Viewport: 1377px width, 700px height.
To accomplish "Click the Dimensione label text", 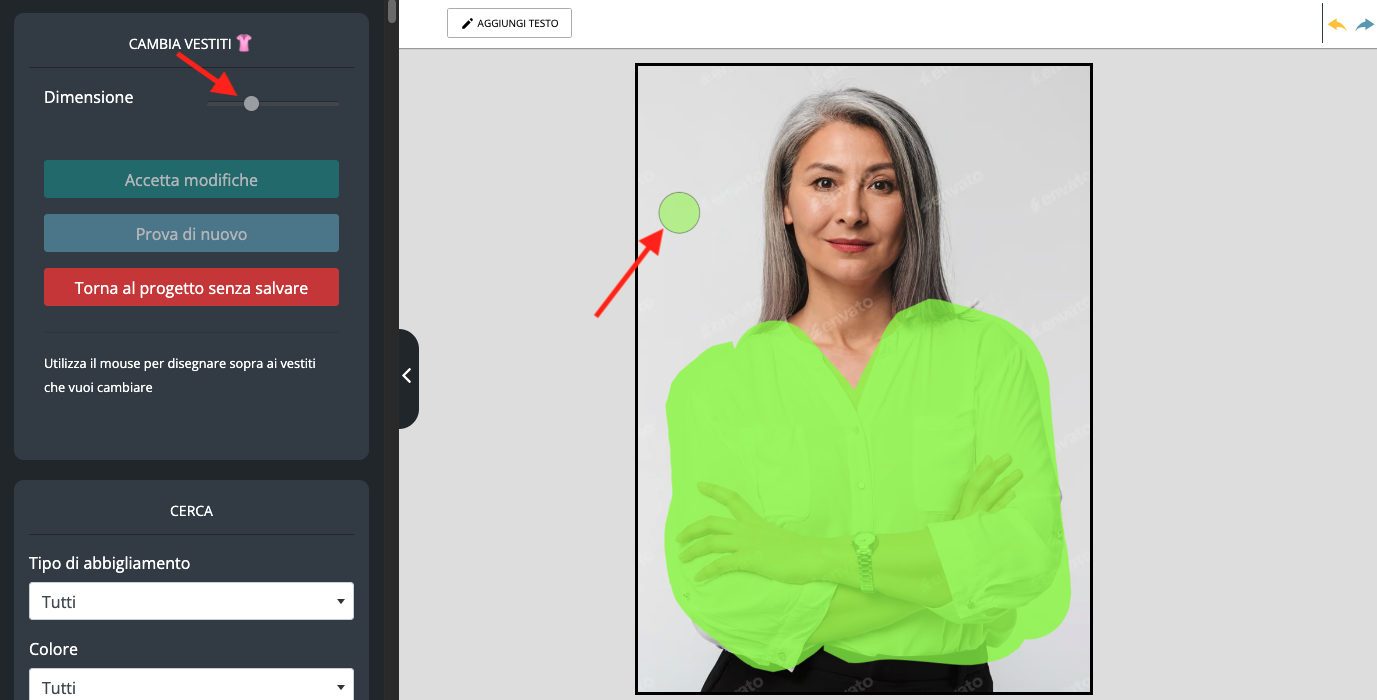I will pyautogui.click(x=89, y=97).
